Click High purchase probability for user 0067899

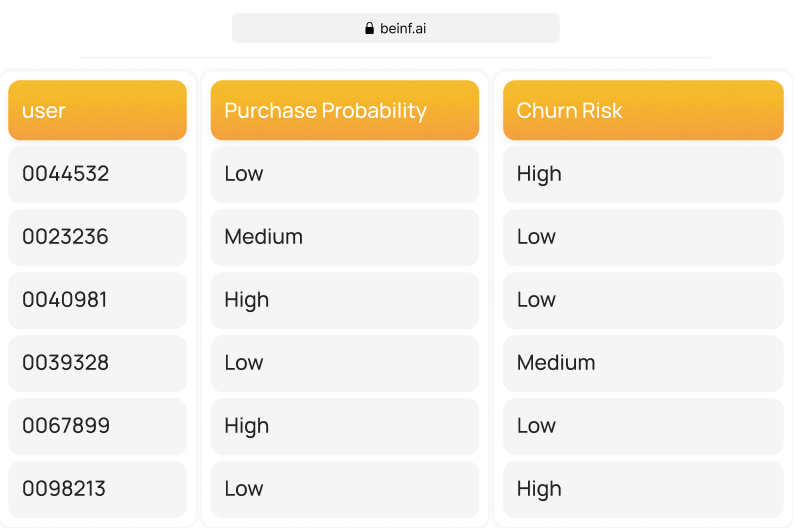pyautogui.click(x=345, y=426)
